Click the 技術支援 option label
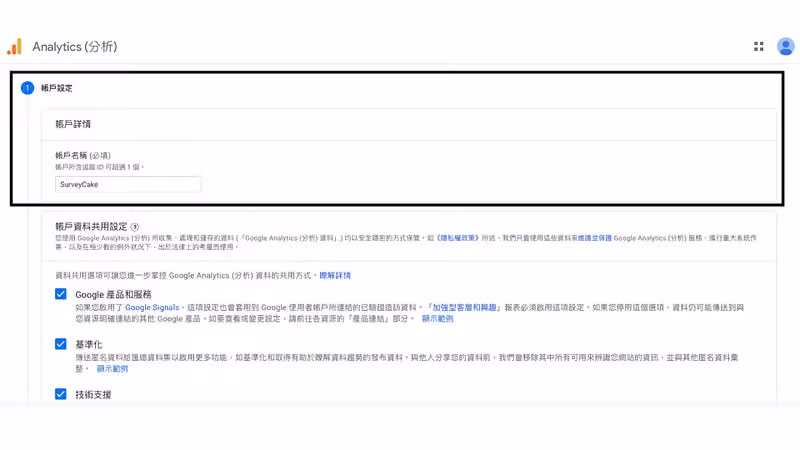 pyautogui.click(x=93, y=394)
